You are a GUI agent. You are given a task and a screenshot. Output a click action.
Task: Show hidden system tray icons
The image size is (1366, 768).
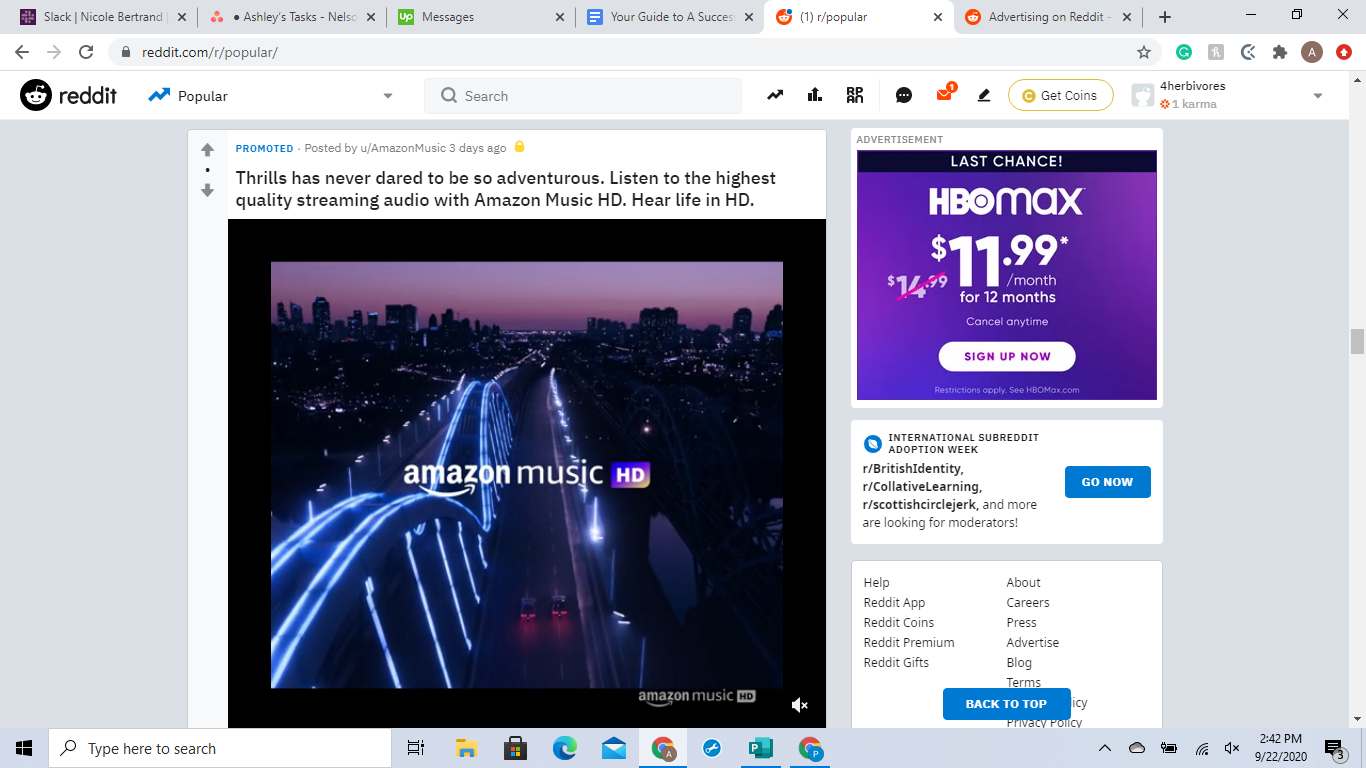1105,748
